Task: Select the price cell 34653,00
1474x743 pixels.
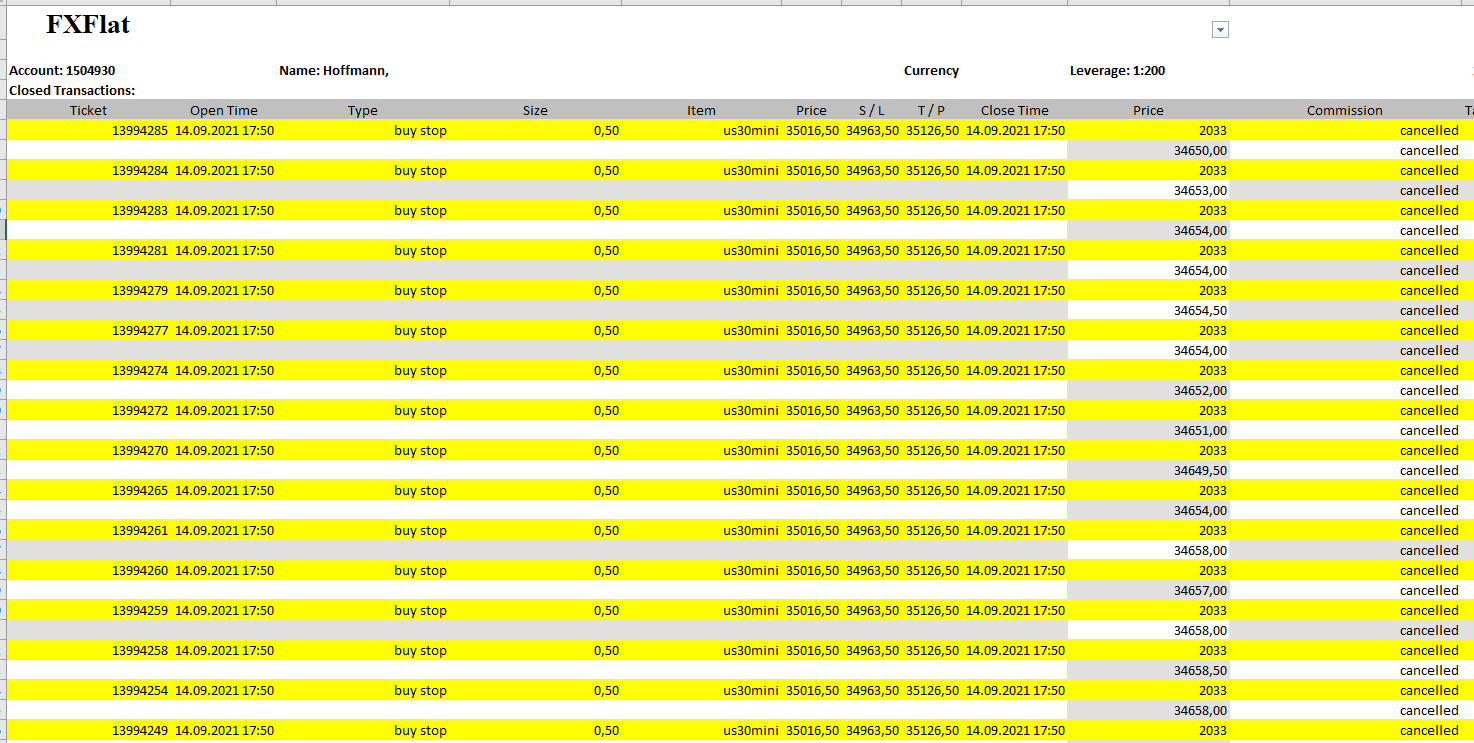Action: [x=1200, y=191]
